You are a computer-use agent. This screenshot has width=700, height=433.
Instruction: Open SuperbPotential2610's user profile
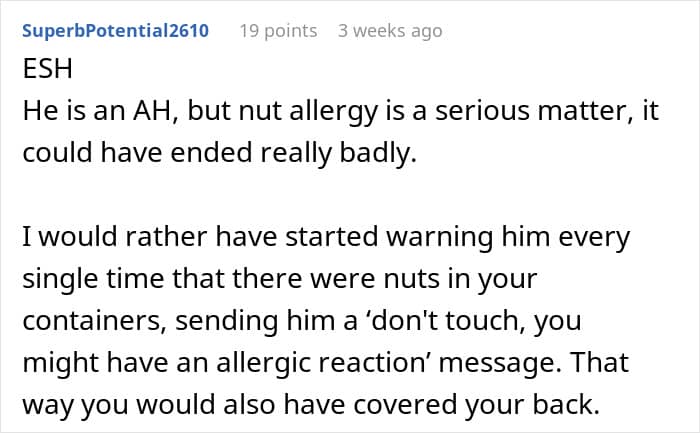click(115, 31)
